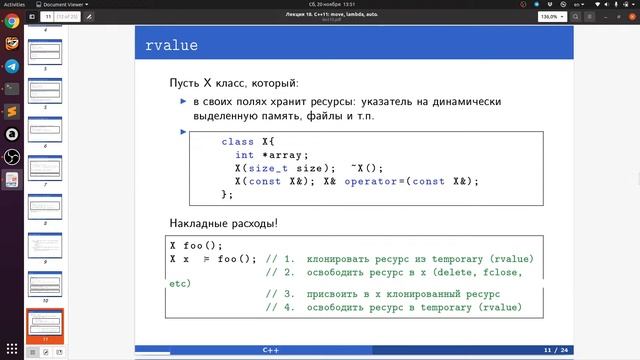Open the clock and calendar in top bar
Image resolution: width=640 pixels, height=360 pixels.
click(x=331, y=4)
